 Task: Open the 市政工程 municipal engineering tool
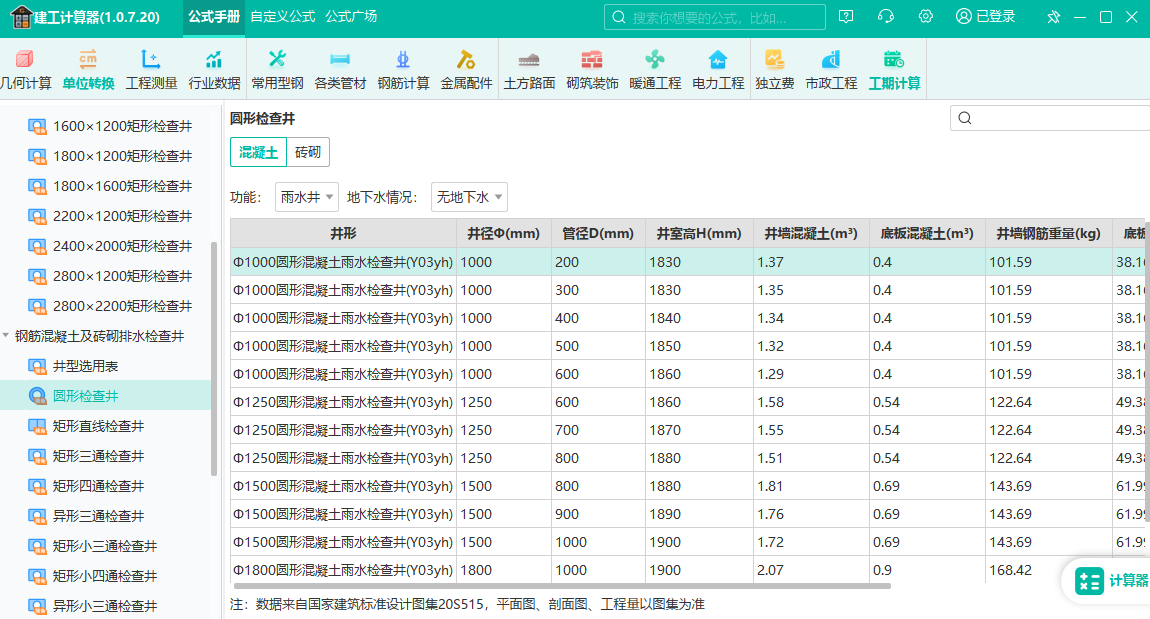(831, 70)
